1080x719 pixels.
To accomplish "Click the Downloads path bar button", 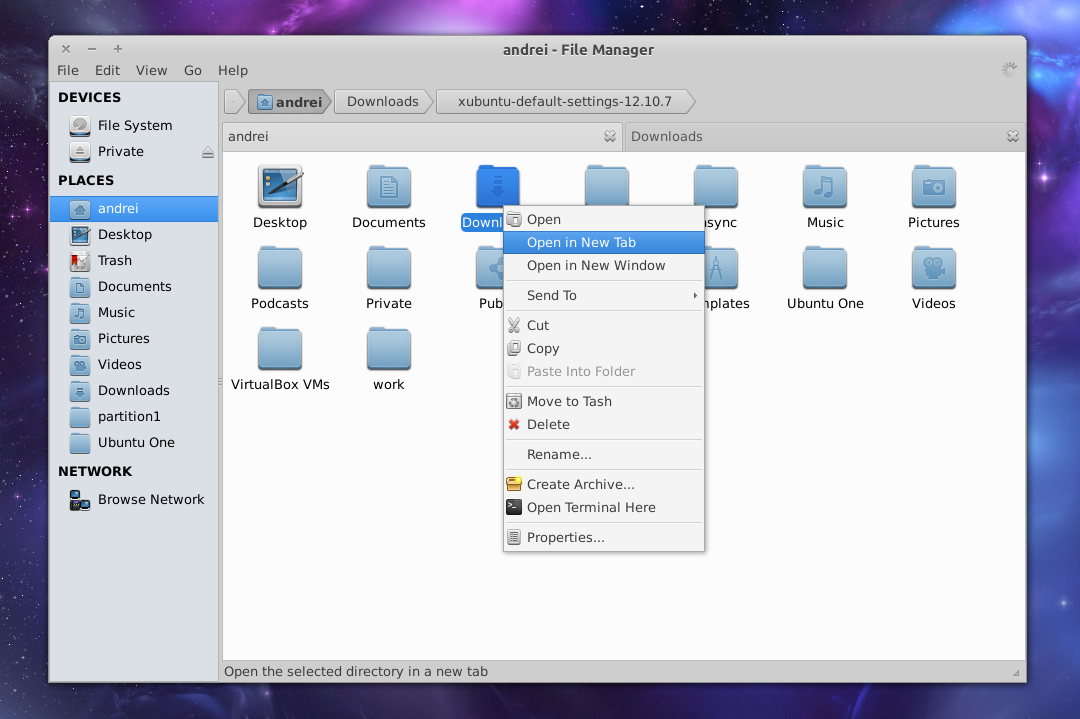I will 382,101.
